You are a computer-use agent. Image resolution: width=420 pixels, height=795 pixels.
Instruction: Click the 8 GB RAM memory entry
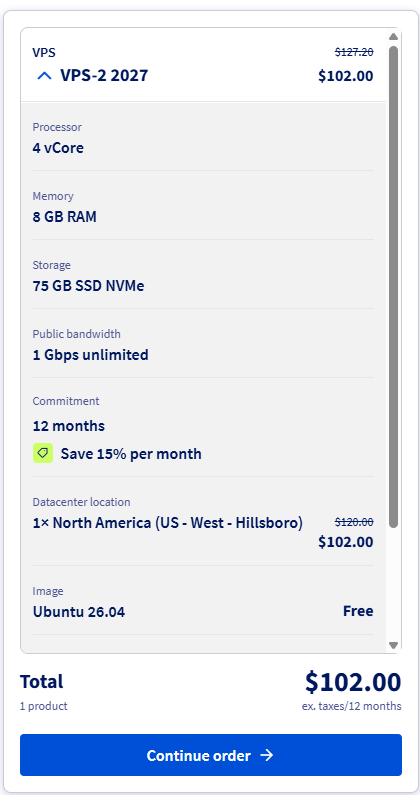click(64, 217)
